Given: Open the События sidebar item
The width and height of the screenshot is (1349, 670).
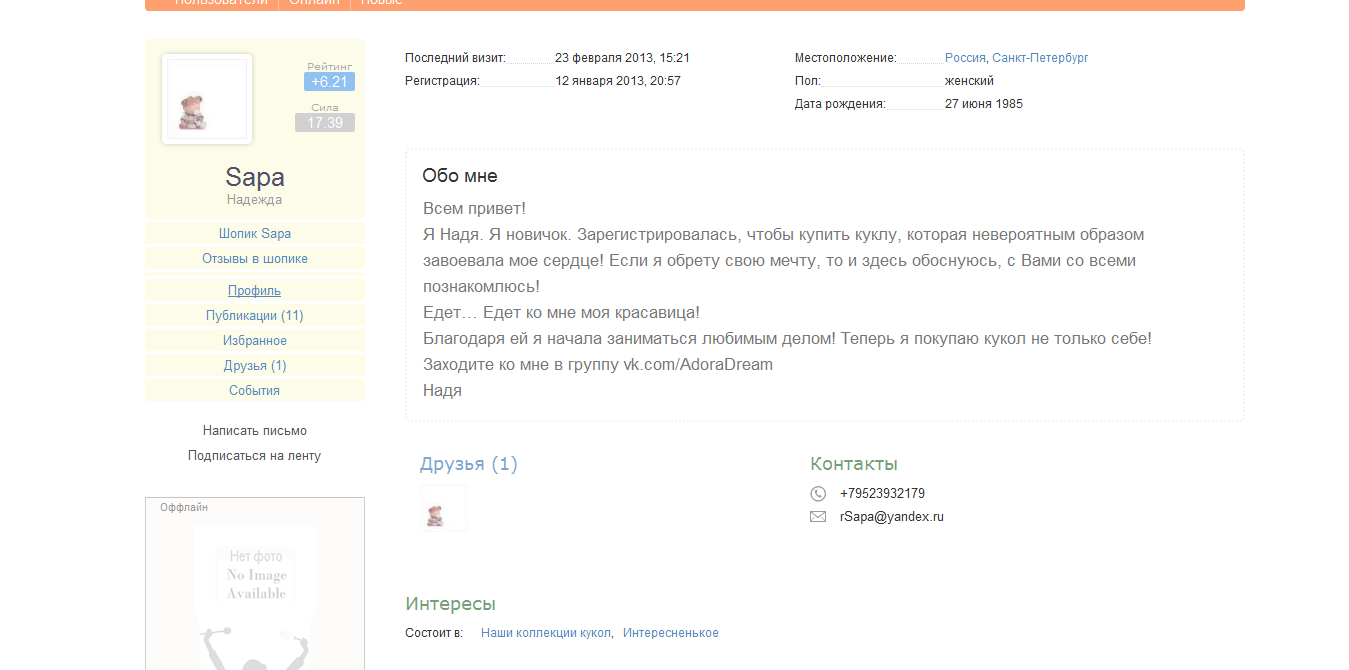Looking at the screenshot, I should coord(255,391).
